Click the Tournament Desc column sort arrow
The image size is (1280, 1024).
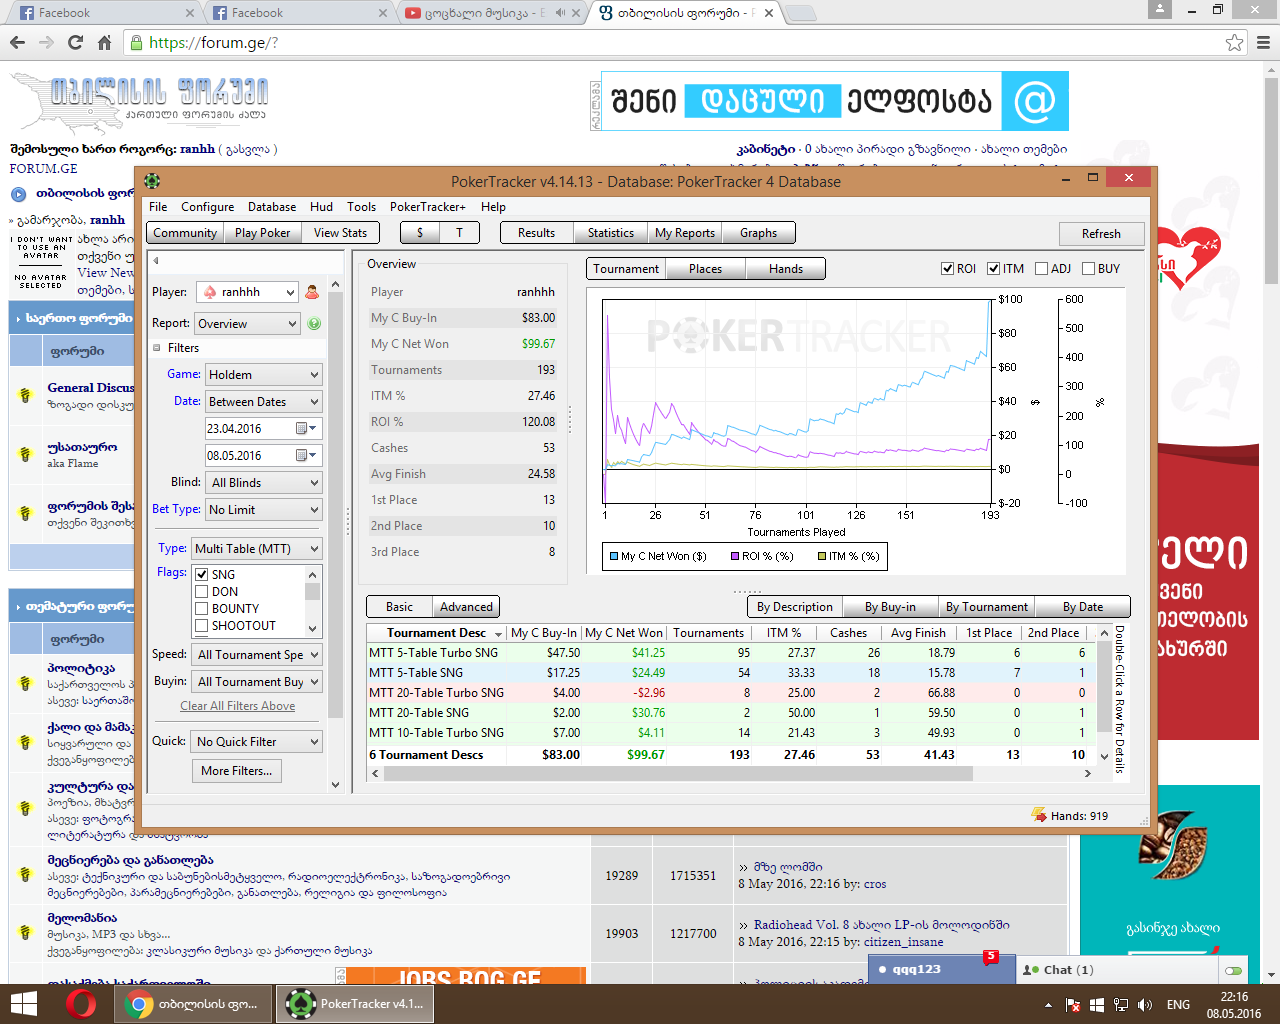coord(498,634)
